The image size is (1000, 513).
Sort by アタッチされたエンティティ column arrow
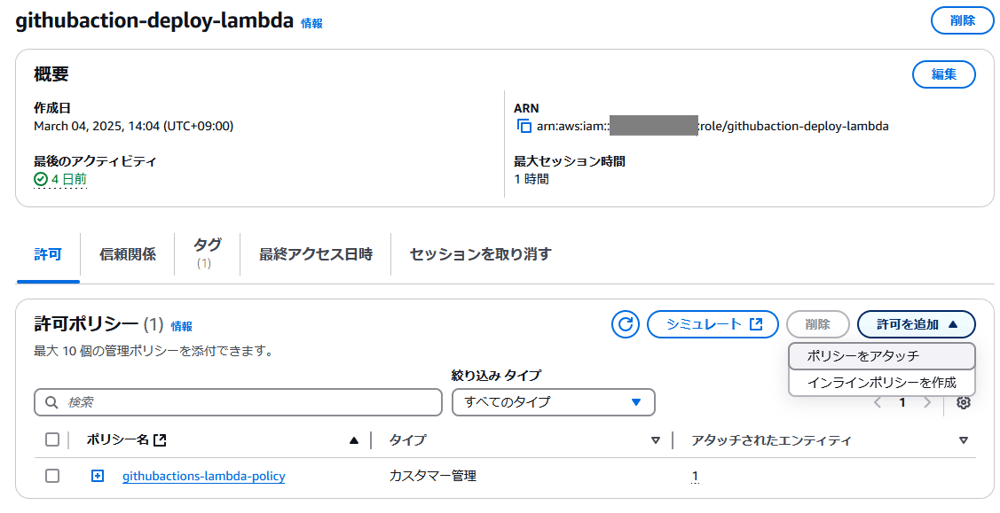[963, 440]
